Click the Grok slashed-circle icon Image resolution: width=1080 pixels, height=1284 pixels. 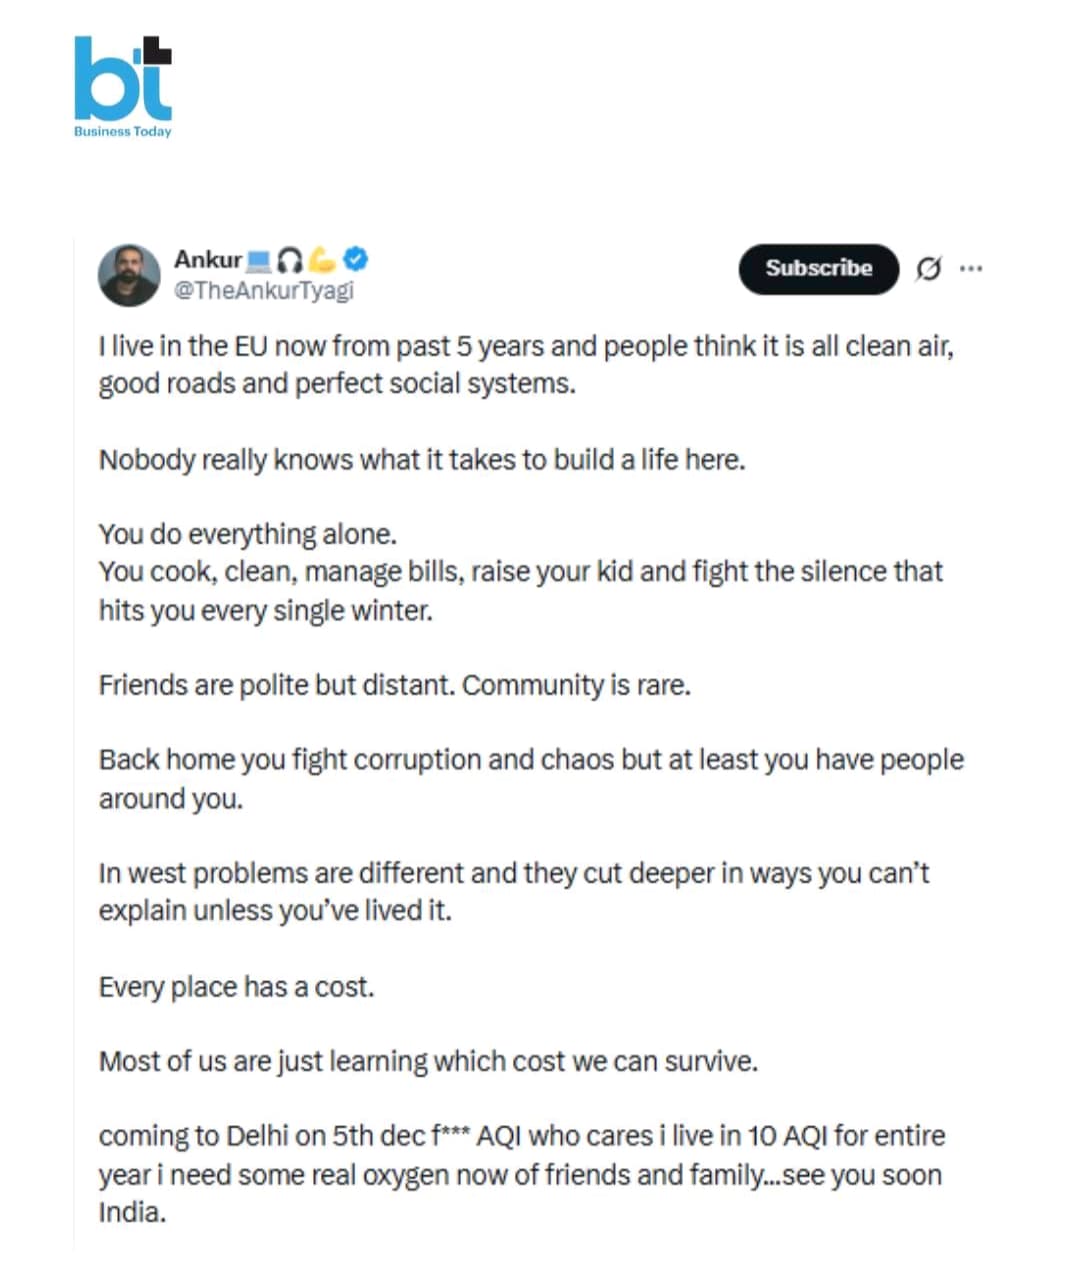click(x=928, y=268)
